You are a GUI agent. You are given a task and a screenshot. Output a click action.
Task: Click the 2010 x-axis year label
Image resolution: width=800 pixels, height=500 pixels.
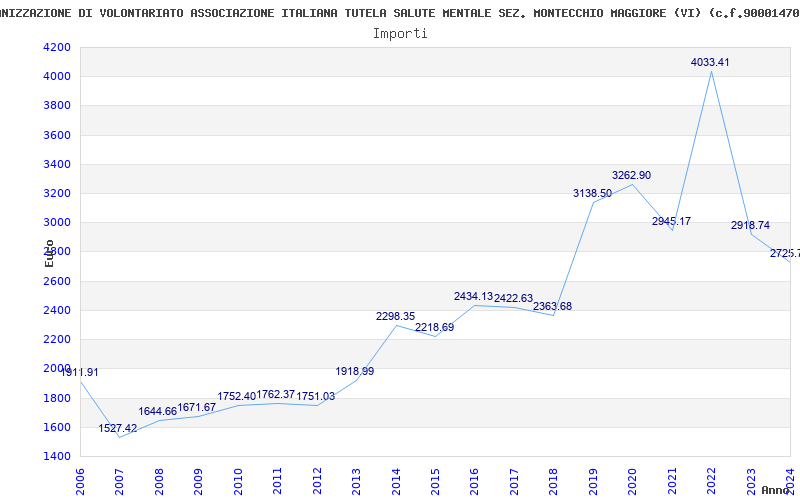(x=238, y=482)
